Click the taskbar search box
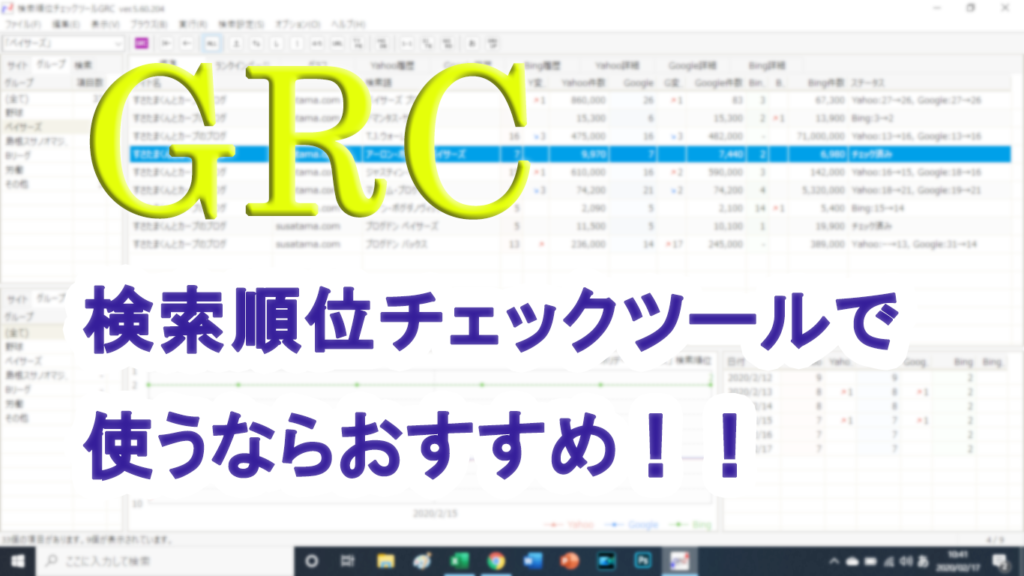Image resolution: width=1024 pixels, height=576 pixels. click(x=165, y=561)
